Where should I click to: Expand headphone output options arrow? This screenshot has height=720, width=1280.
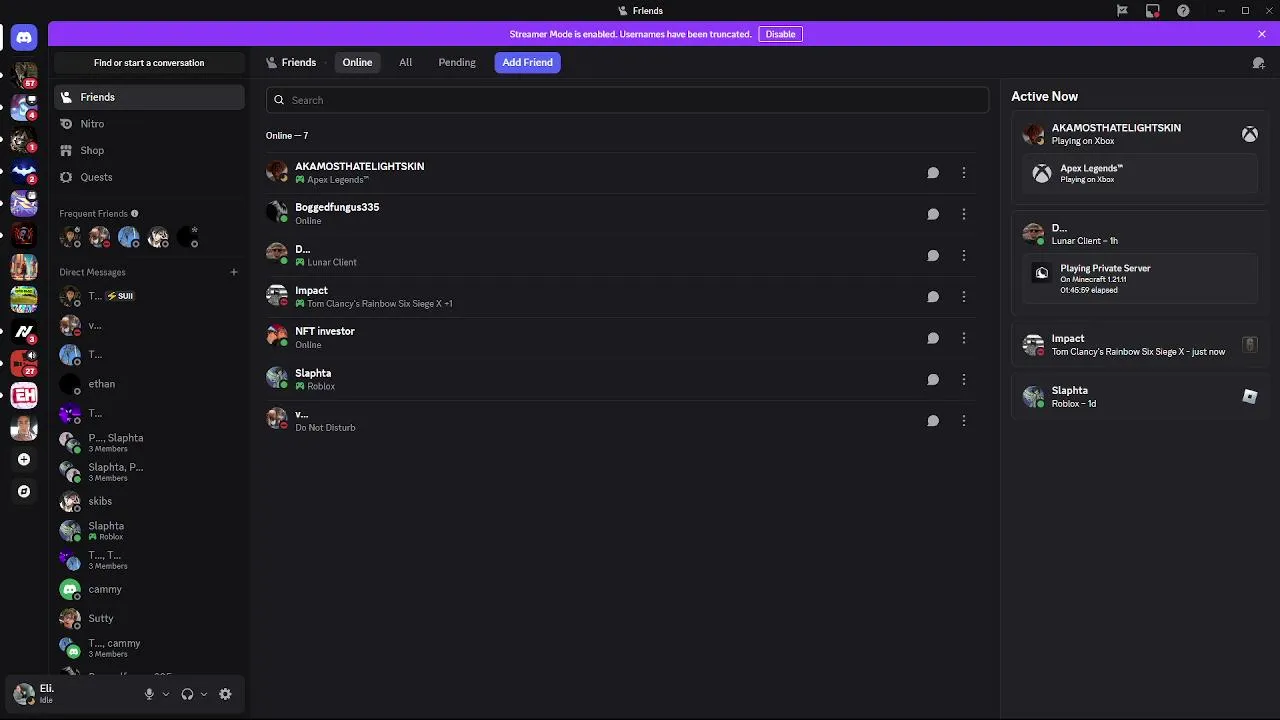pos(204,694)
